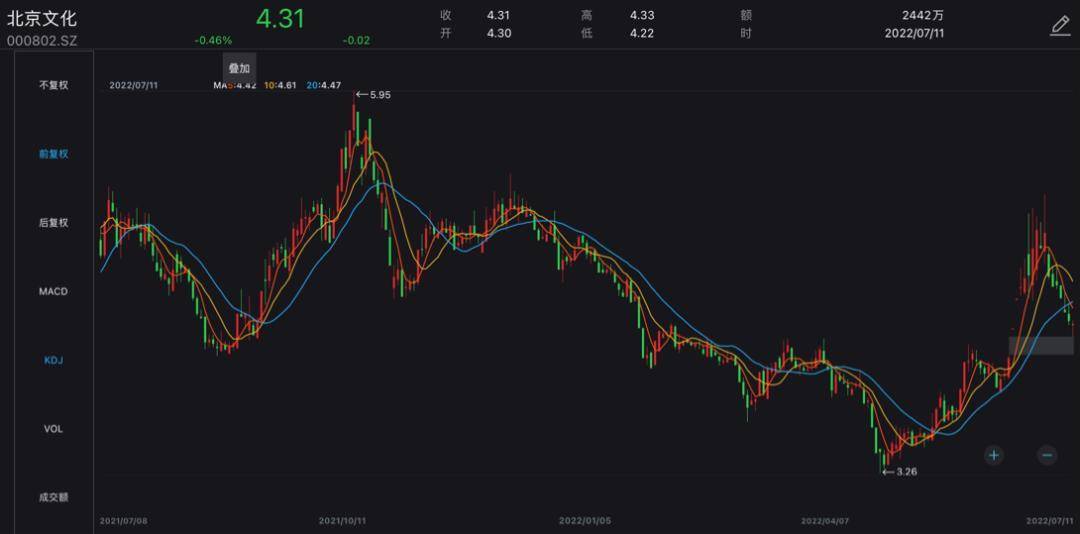Viewport: 1080px width, 534px height.
Task: Click the current price 4.31 in green
Action: click(x=280, y=19)
